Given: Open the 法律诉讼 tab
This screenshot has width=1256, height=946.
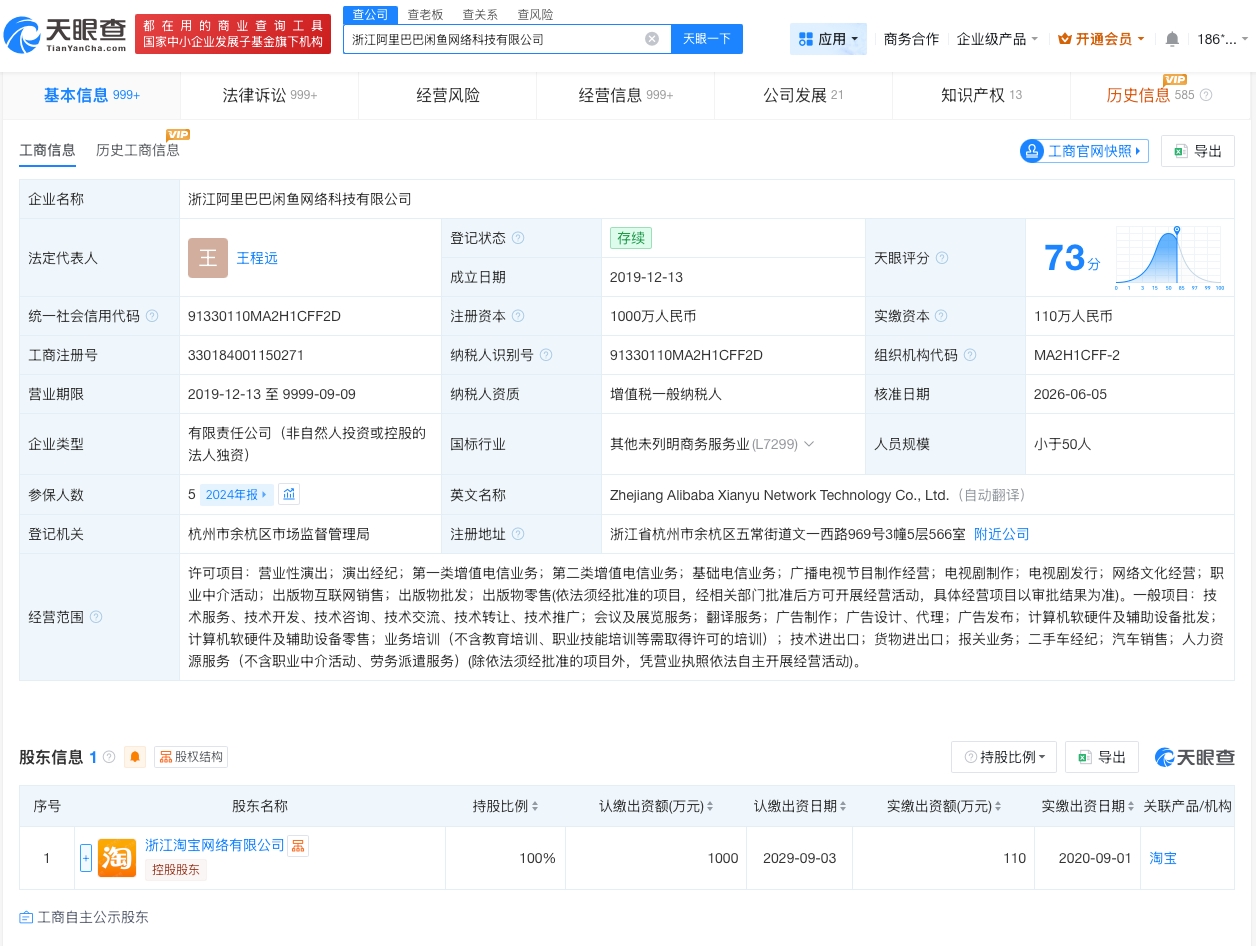Looking at the screenshot, I should [270, 96].
